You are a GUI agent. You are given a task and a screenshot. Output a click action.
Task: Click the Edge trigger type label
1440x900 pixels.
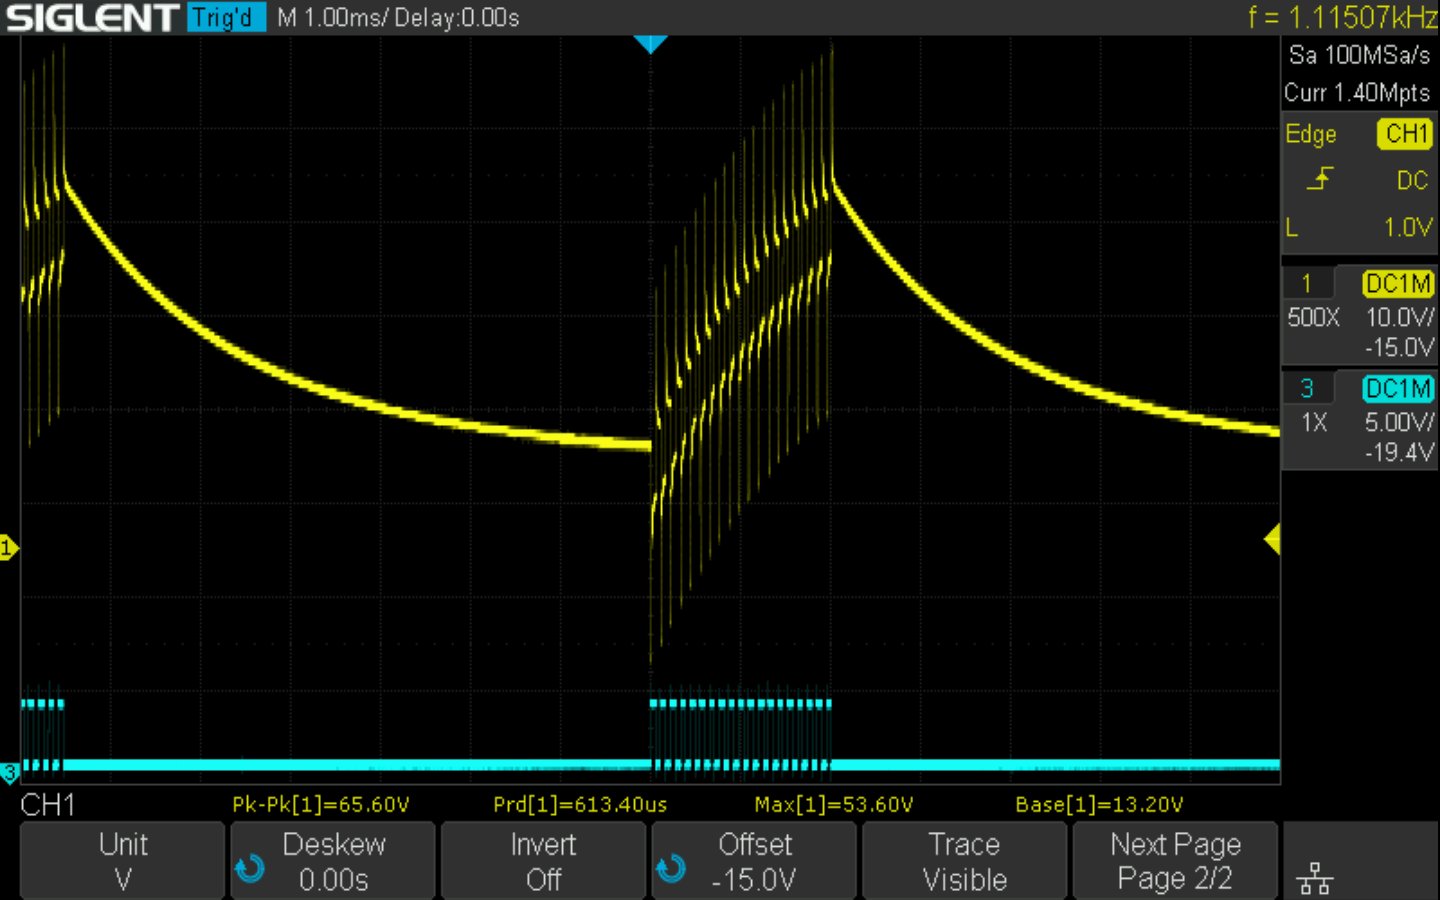pyautogui.click(x=1310, y=134)
